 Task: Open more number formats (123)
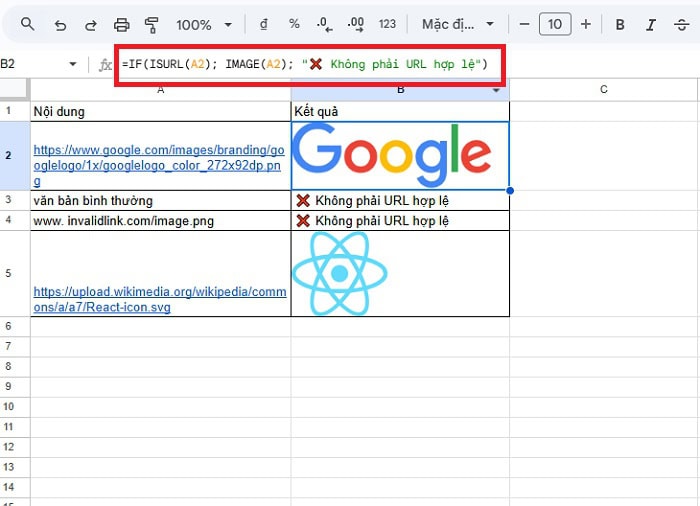pyautogui.click(x=388, y=24)
